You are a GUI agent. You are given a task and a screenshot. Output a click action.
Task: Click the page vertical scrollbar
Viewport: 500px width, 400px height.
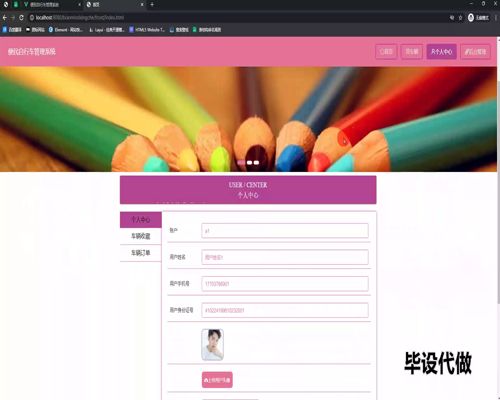coord(498,192)
